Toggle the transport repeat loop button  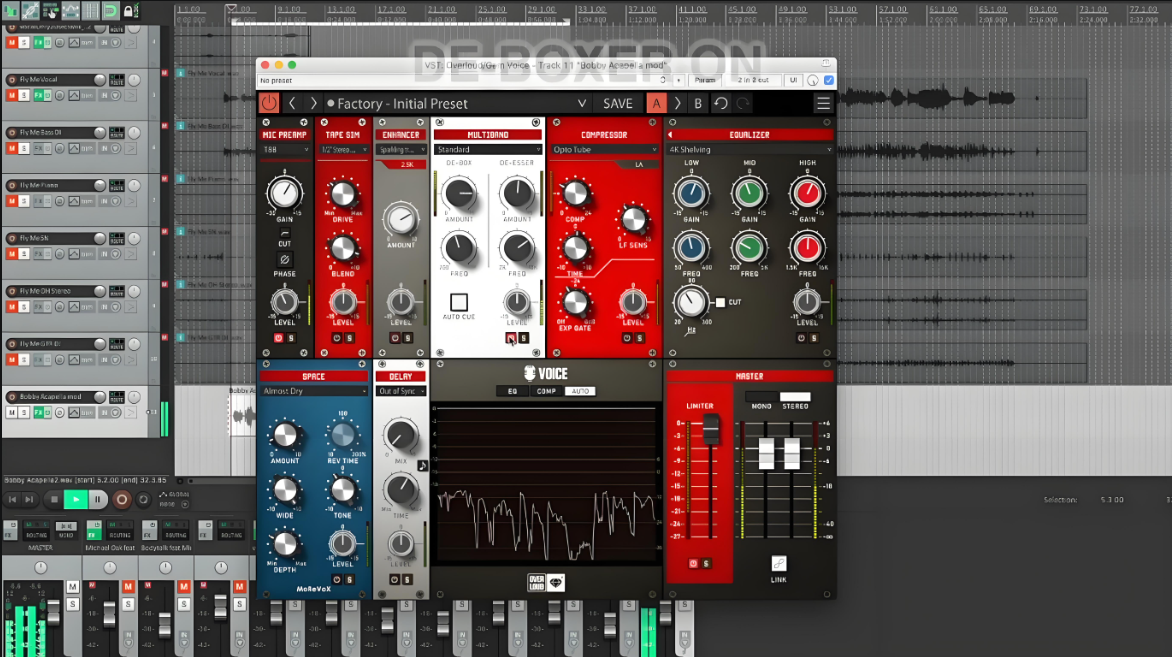[x=144, y=499]
